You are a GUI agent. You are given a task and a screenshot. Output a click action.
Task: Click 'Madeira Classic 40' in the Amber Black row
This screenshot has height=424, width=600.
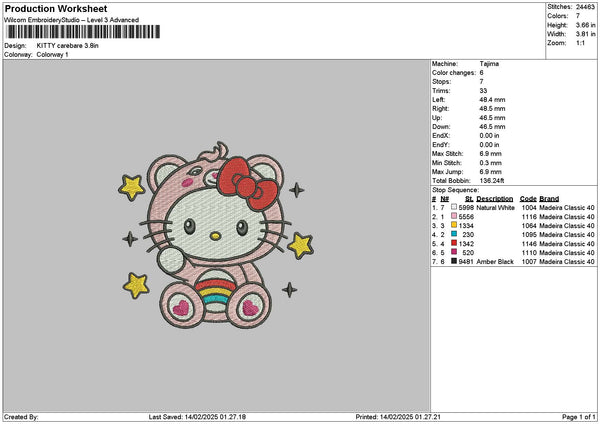(567, 262)
